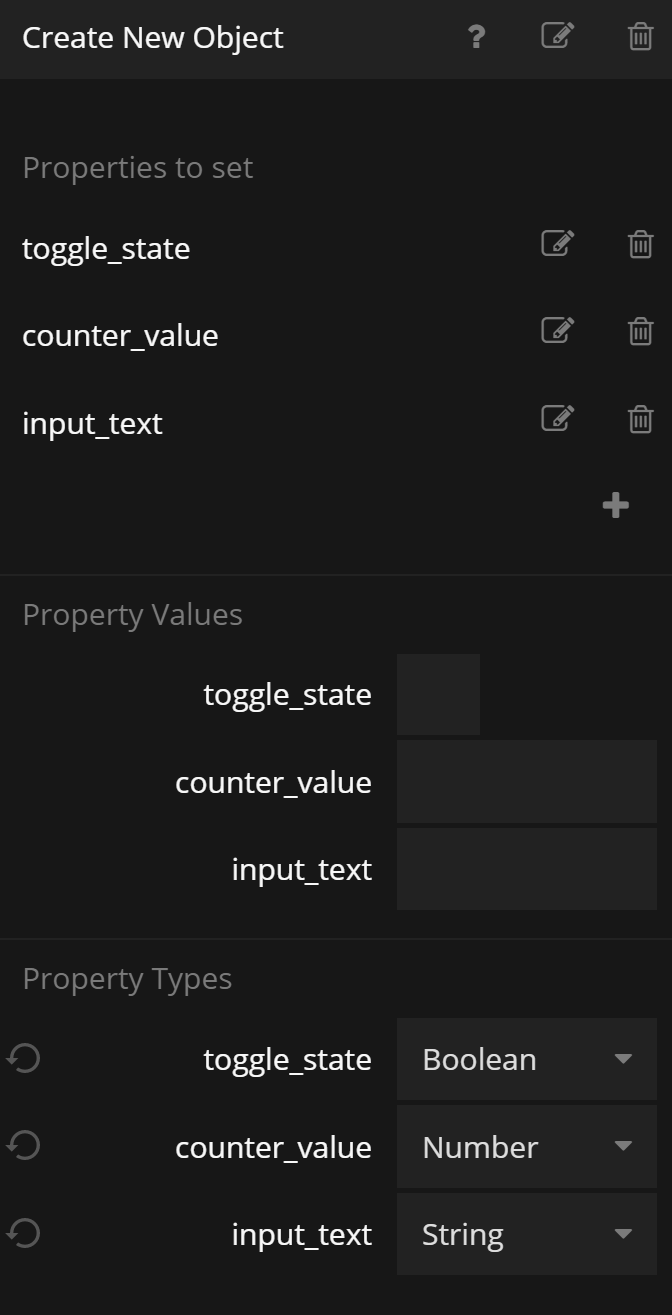The width and height of the screenshot is (672, 1315).
Task: Rename the counter_value property
Action: (557, 331)
